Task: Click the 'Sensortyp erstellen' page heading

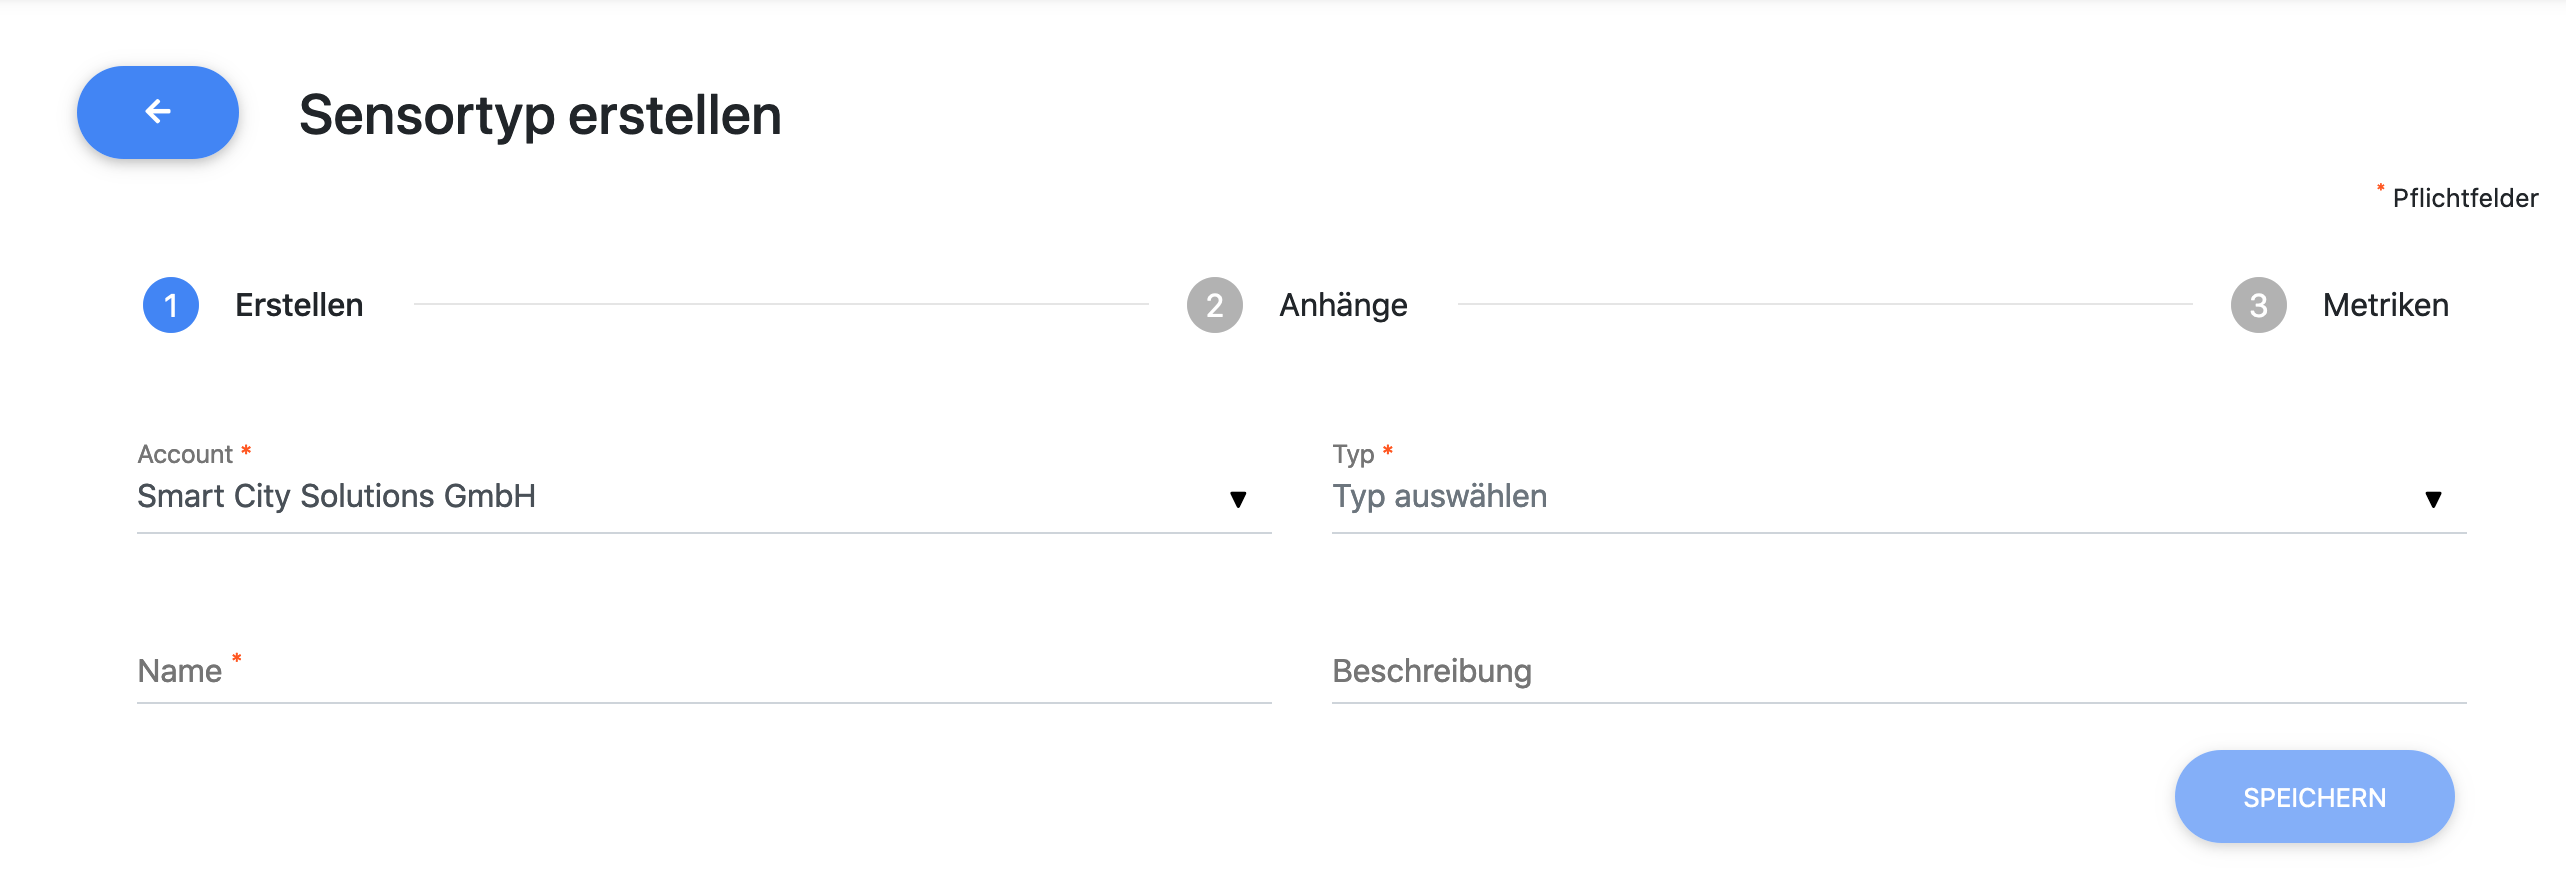Action: click(540, 115)
